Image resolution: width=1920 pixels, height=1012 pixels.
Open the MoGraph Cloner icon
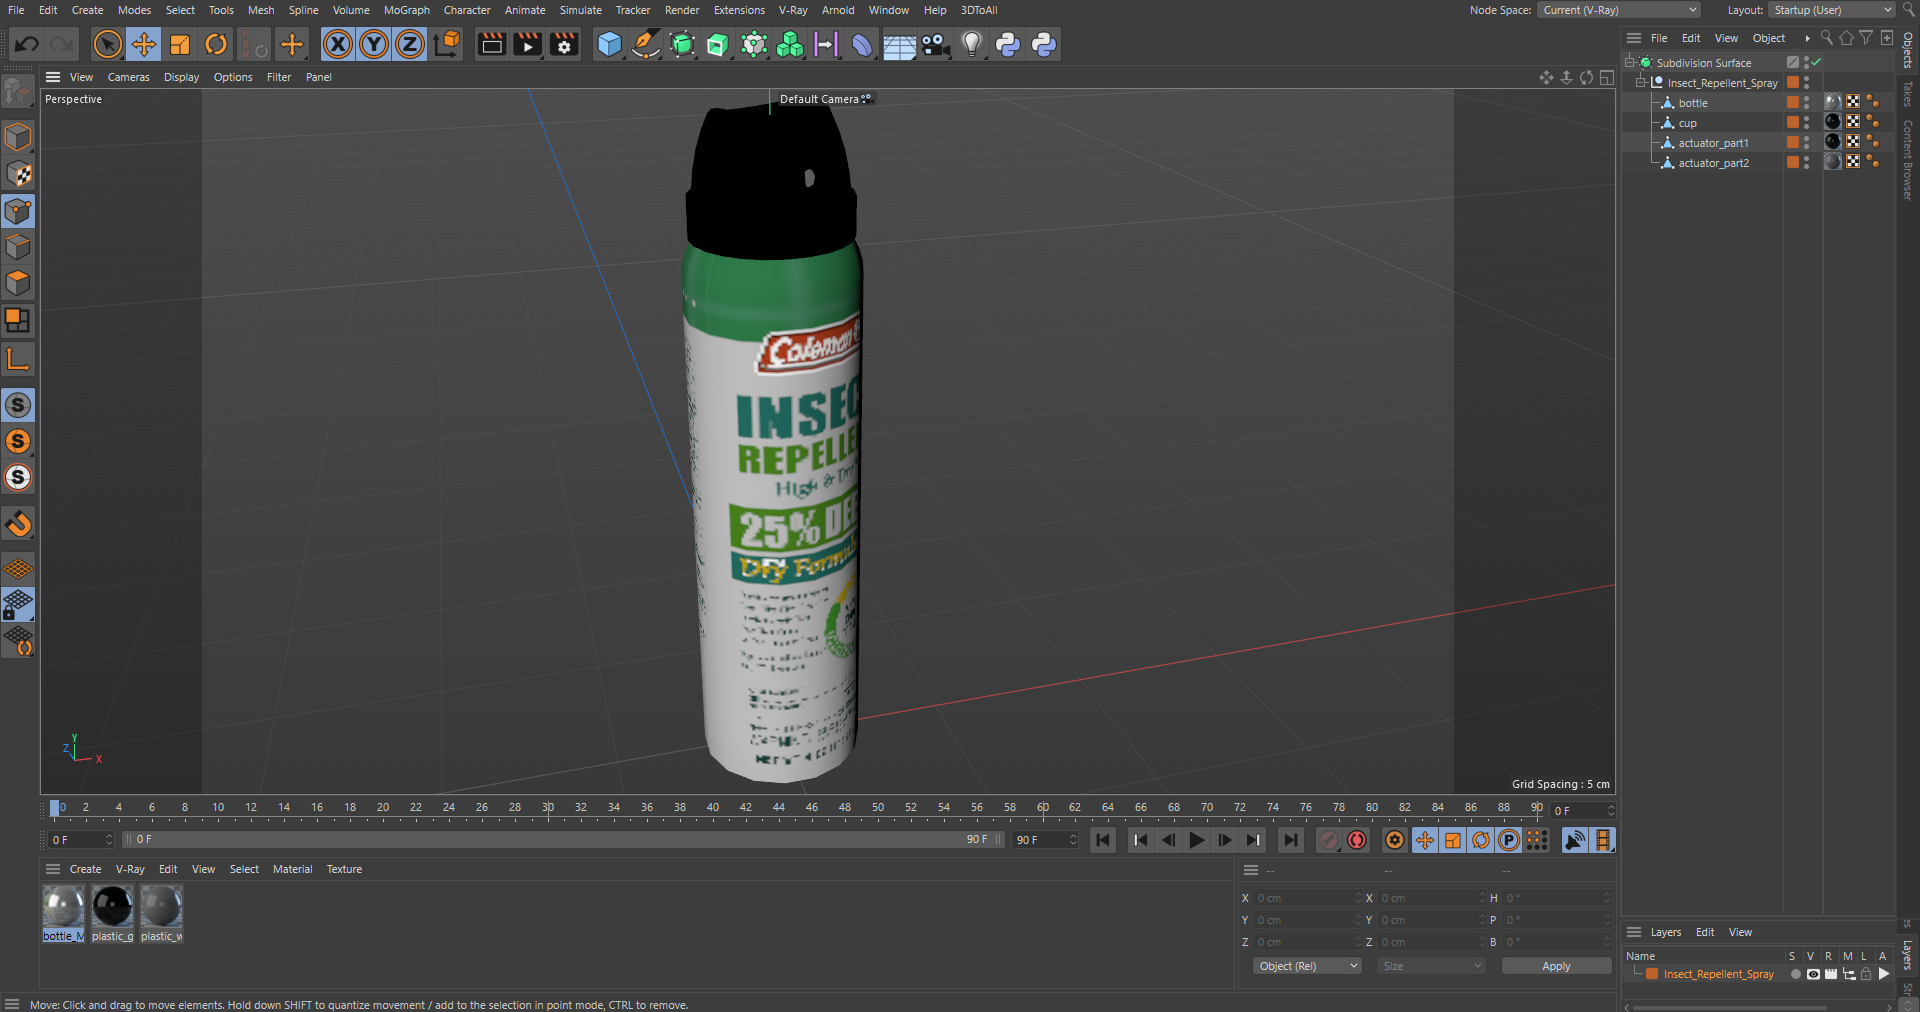(x=790, y=44)
